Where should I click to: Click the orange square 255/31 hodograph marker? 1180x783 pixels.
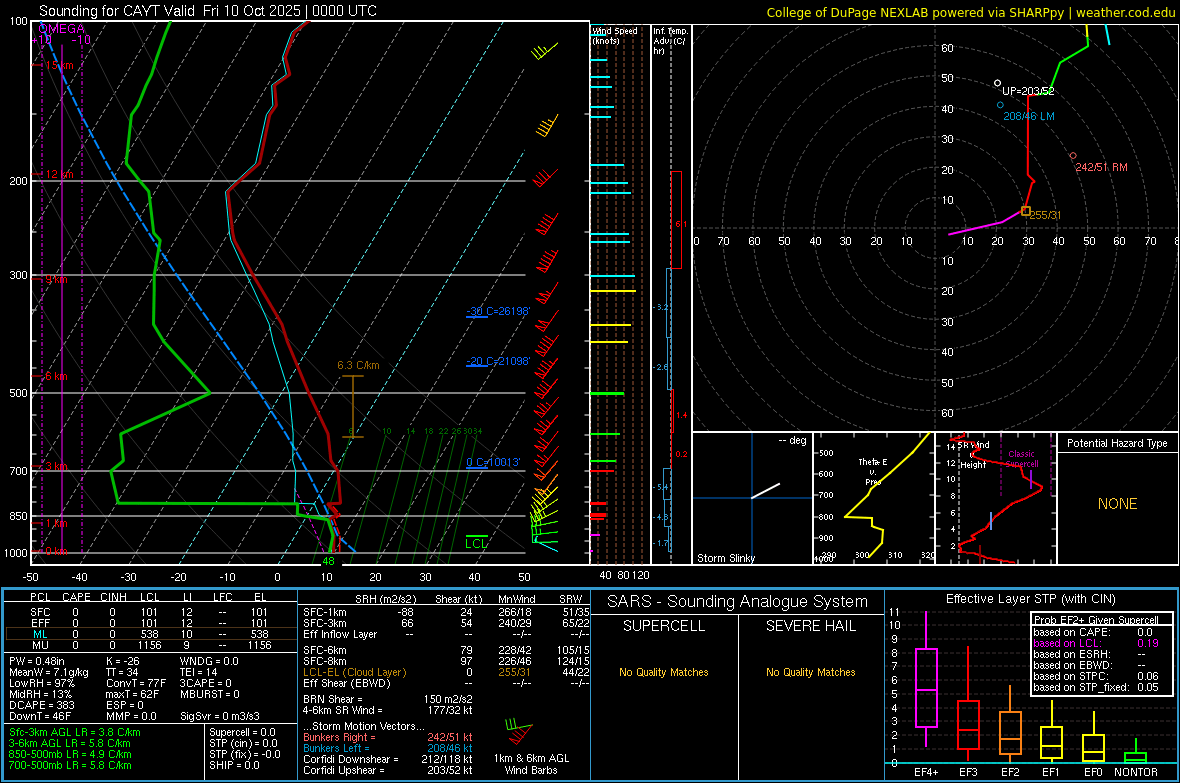(1025, 212)
